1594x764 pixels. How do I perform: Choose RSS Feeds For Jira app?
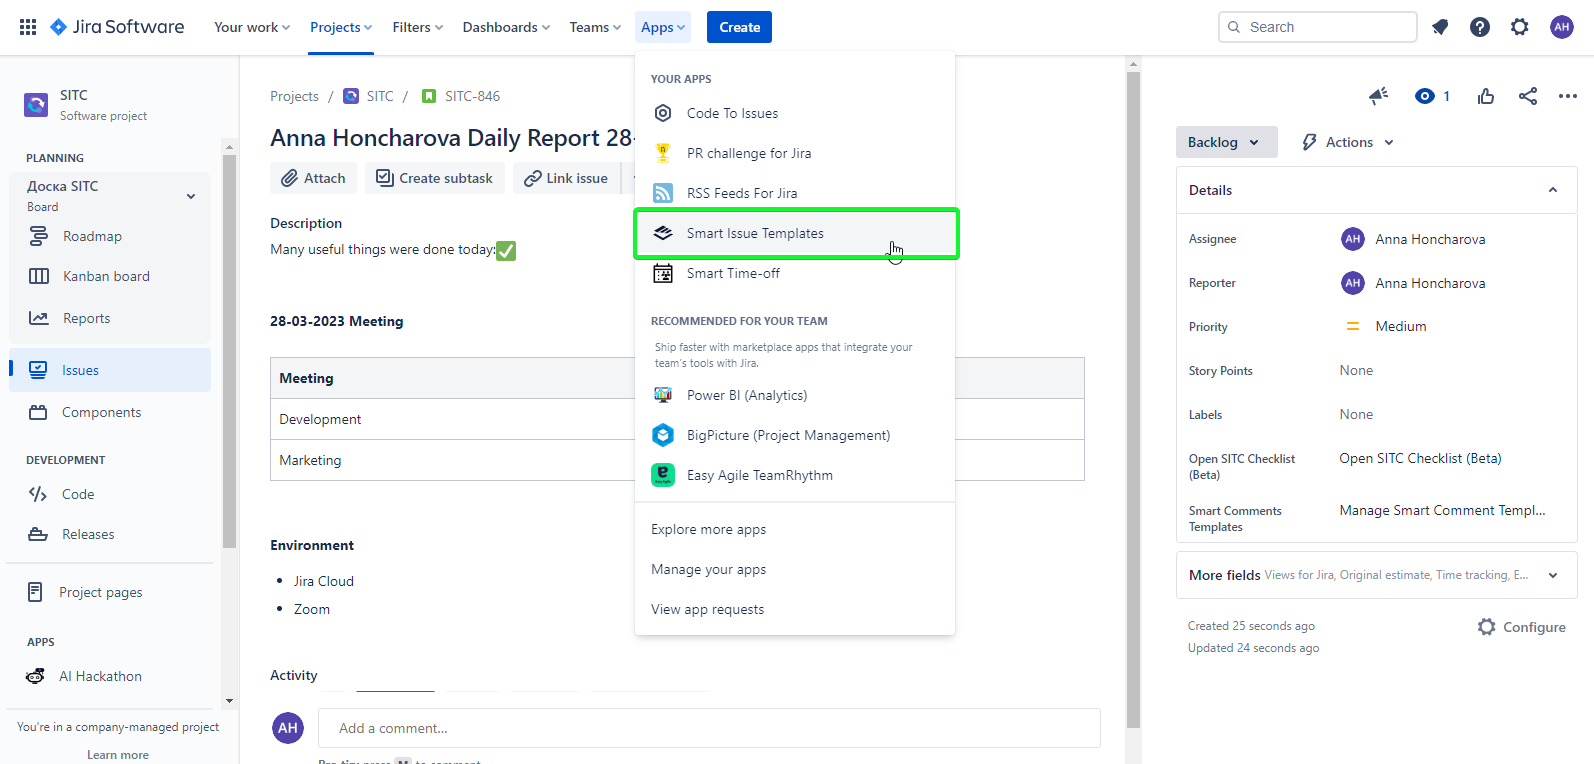click(741, 193)
